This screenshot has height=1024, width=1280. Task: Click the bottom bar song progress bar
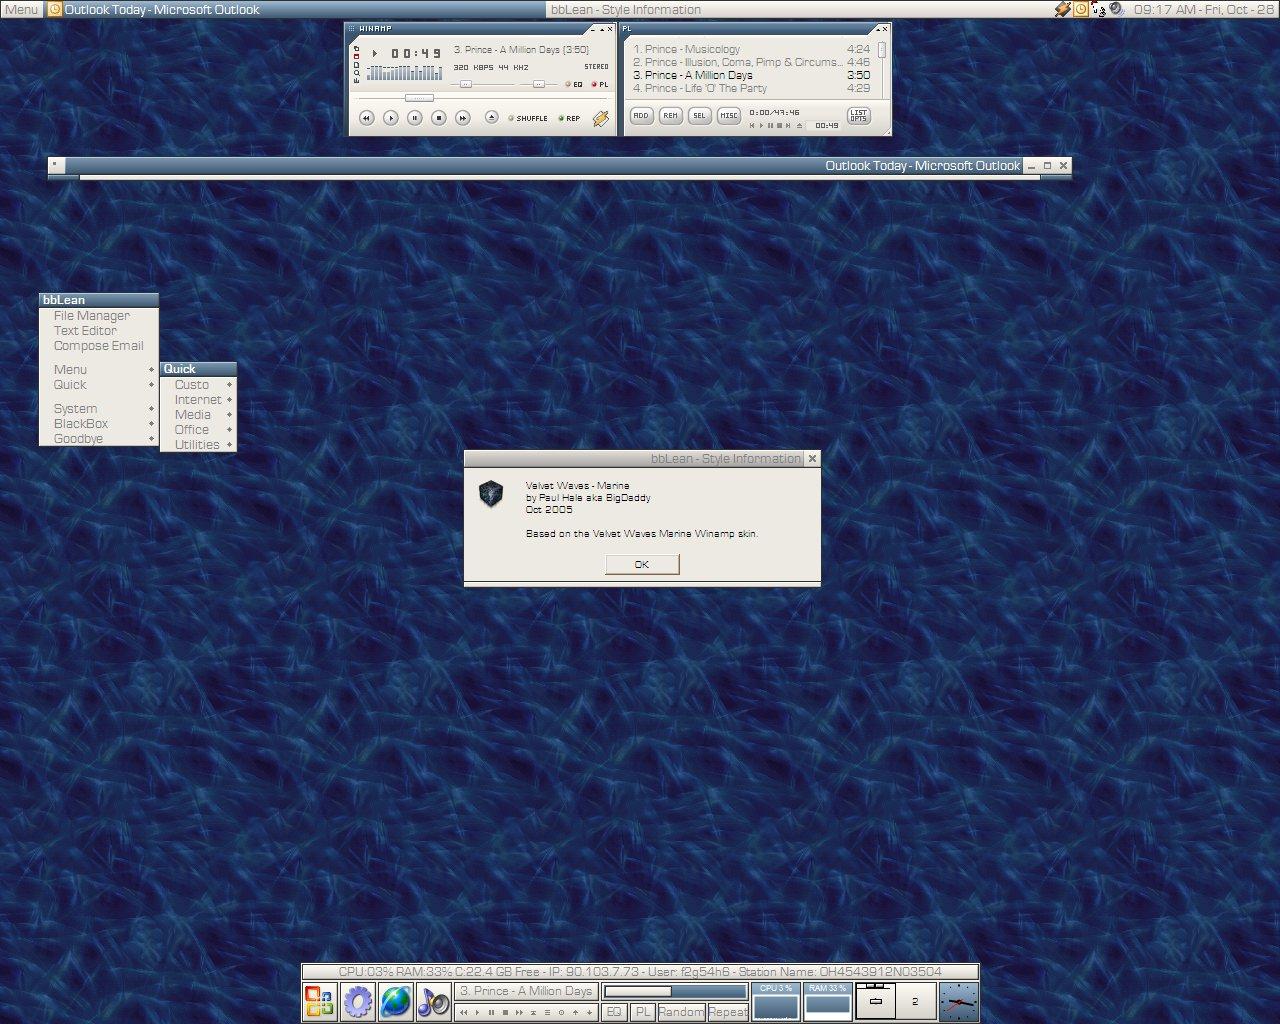click(x=675, y=991)
